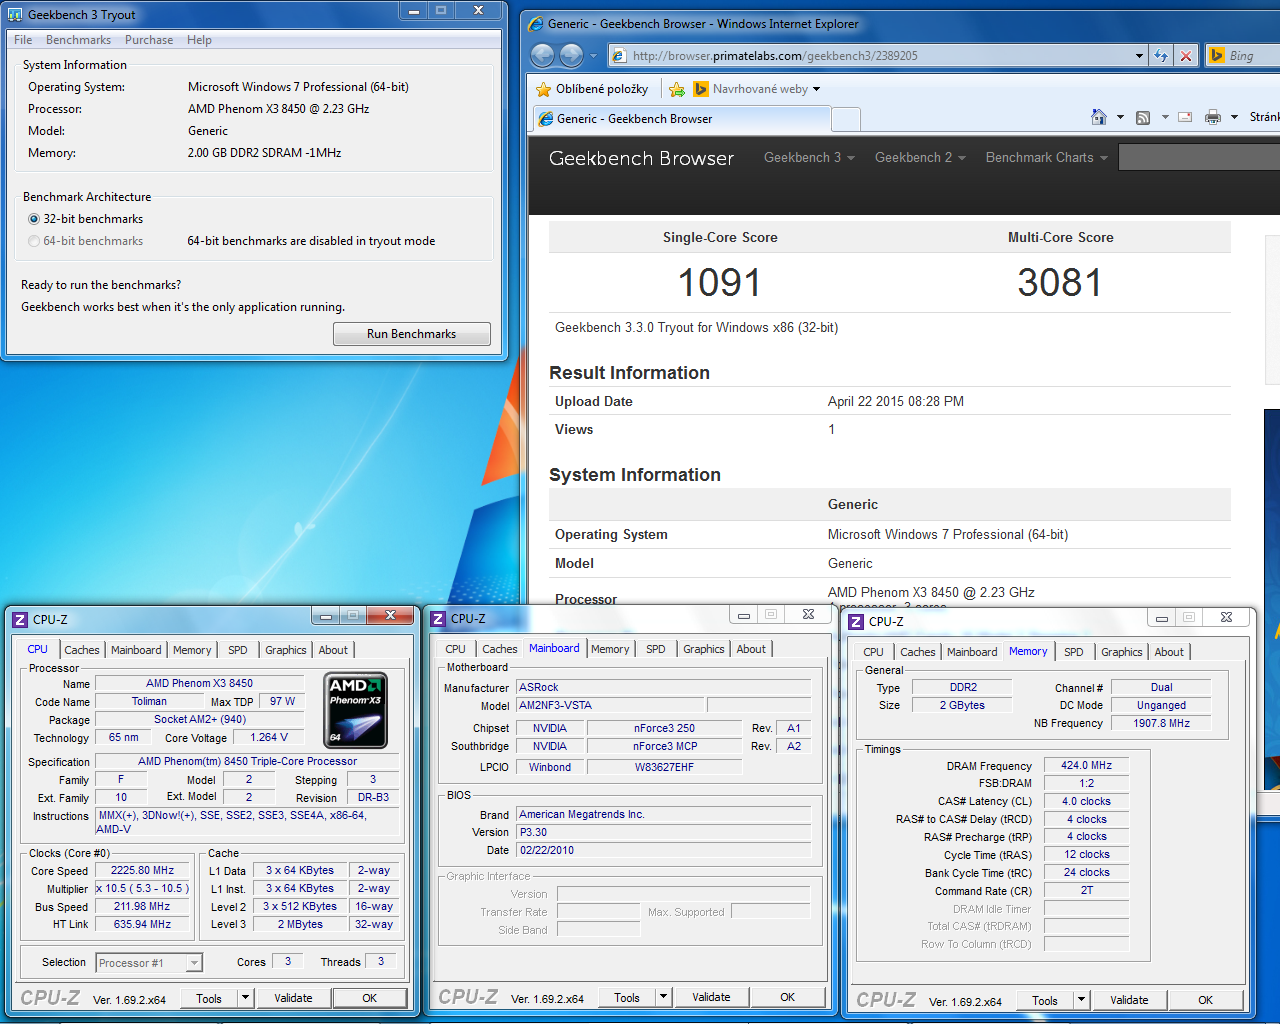
Task: Open the Geekbench 2 navigation dropdown
Action: [920, 157]
